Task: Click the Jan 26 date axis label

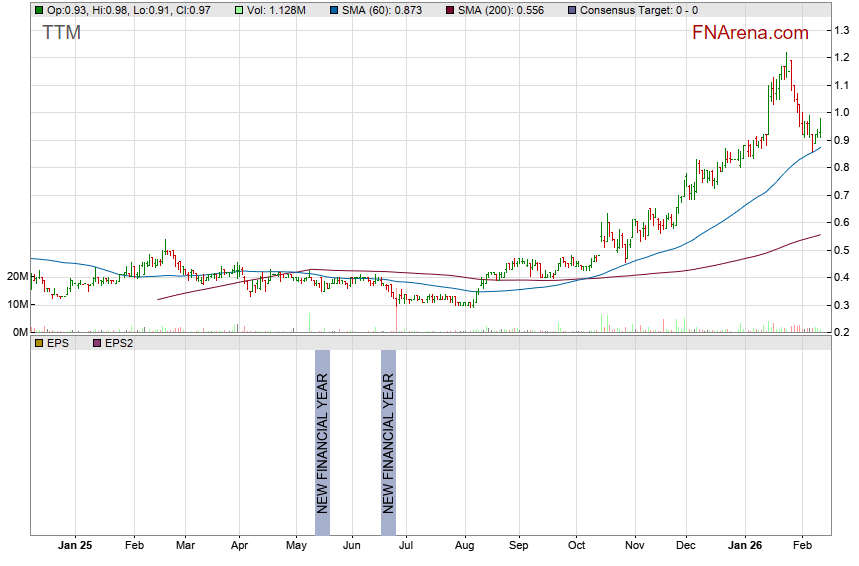Action: tap(744, 547)
